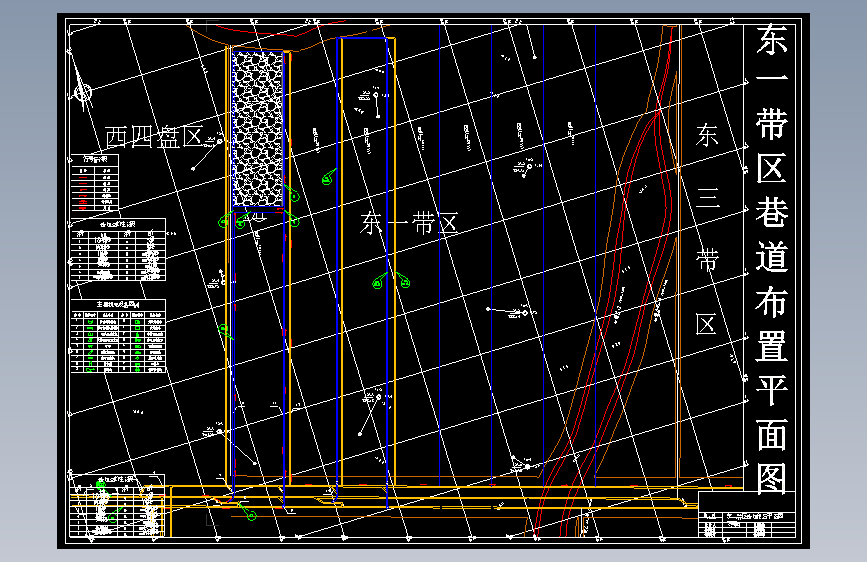Select the rock-pattern hatched goaf block
Viewport: 867px width, 562px height.
pos(258,129)
